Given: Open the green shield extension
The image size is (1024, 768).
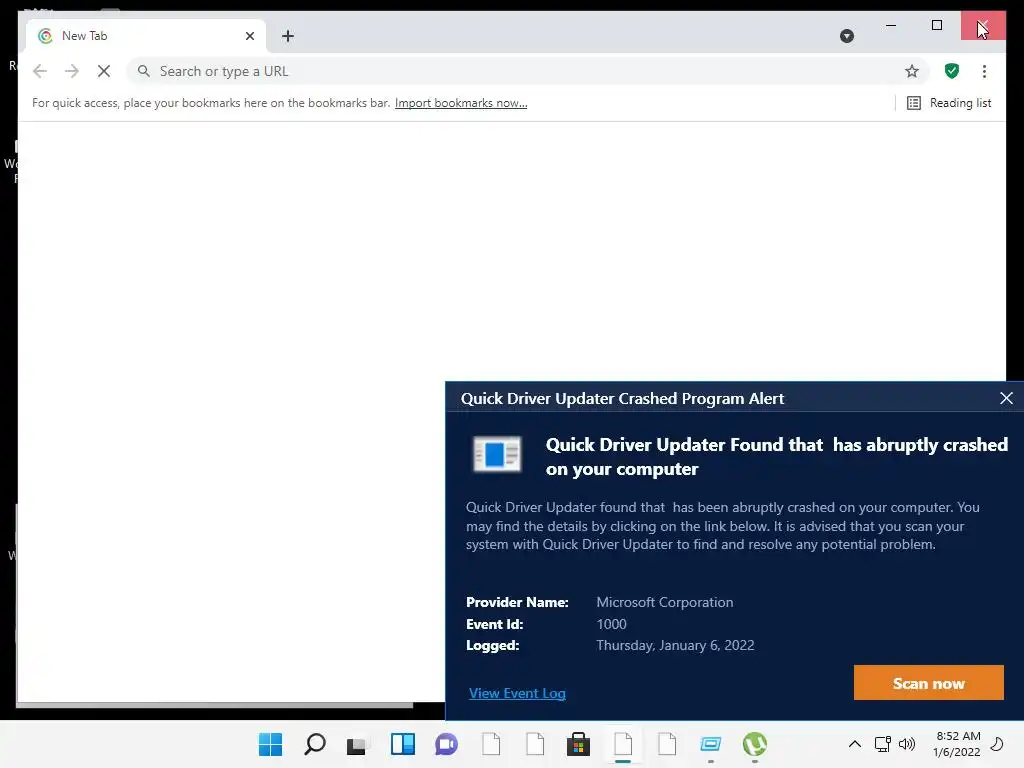Looking at the screenshot, I should (952, 71).
